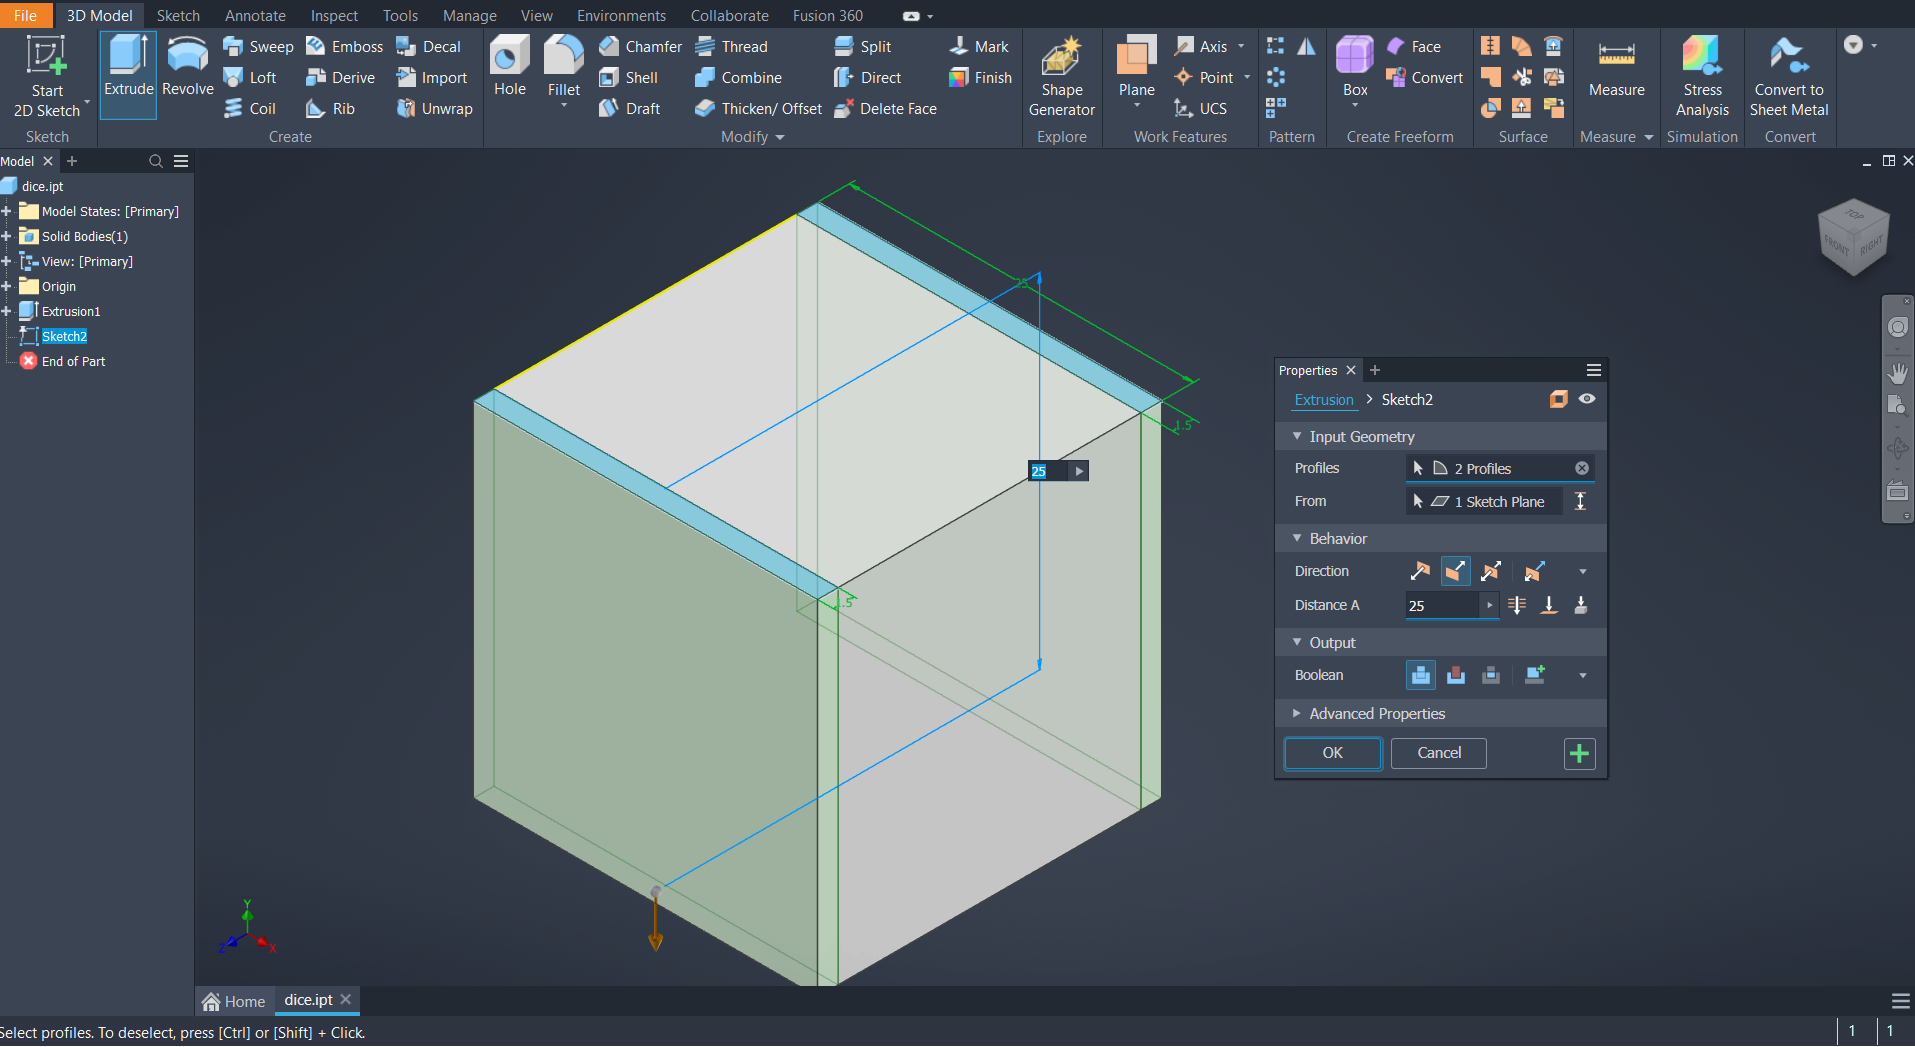Set direction to Asymmetric
The width and height of the screenshot is (1915, 1047).
pos(1535,571)
